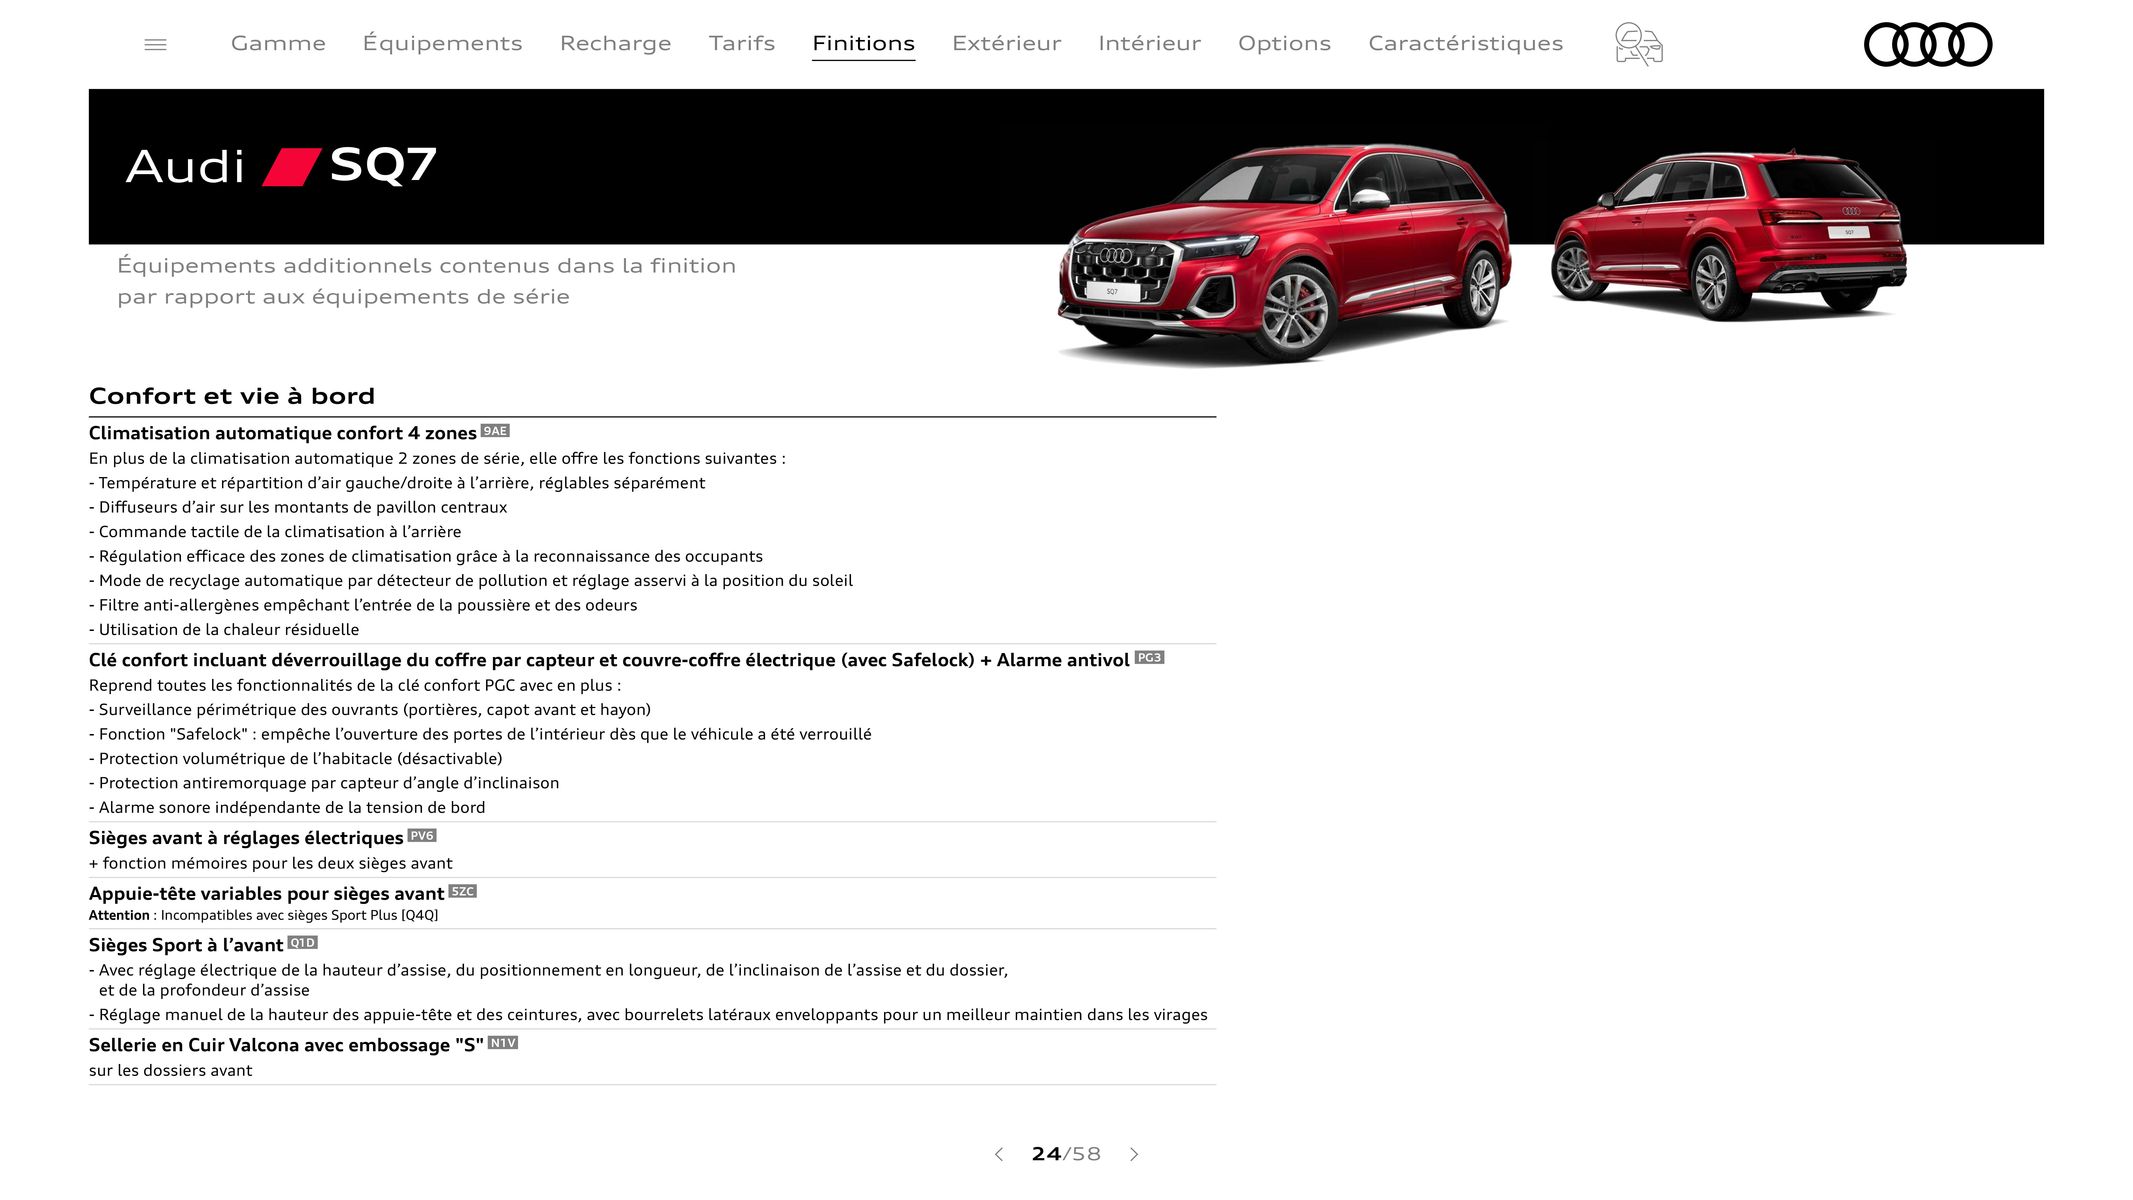Select Sellerie en Cuir Valcona heading

(x=286, y=1045)
